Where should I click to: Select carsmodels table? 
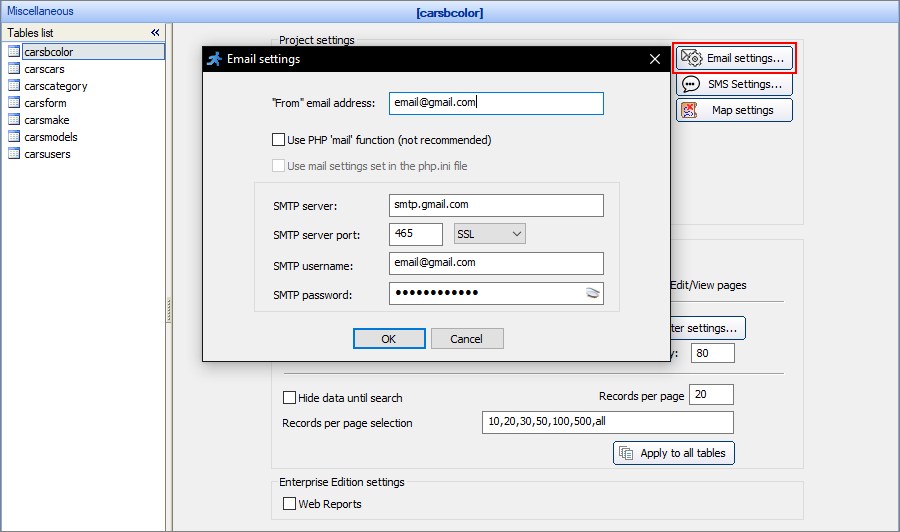pos(51,137)
